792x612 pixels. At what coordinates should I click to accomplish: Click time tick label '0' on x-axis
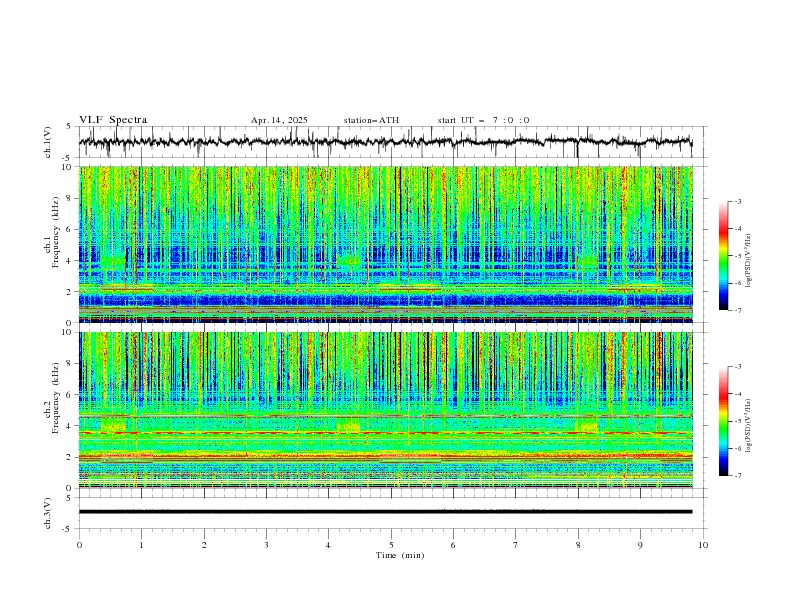[x=79, y=545]
